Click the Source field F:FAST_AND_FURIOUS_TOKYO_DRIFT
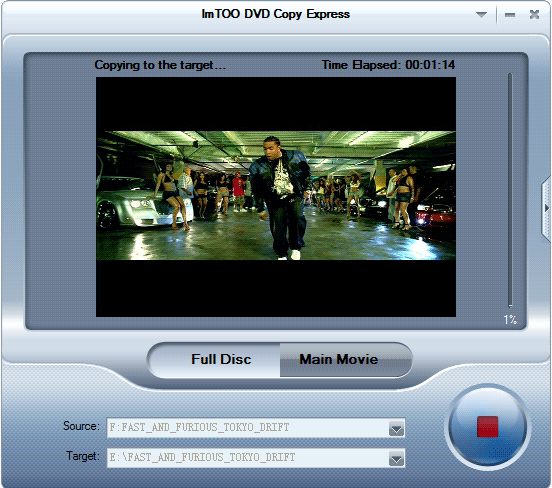The width and height of the screenshot is (552, 488). [256, 428]
